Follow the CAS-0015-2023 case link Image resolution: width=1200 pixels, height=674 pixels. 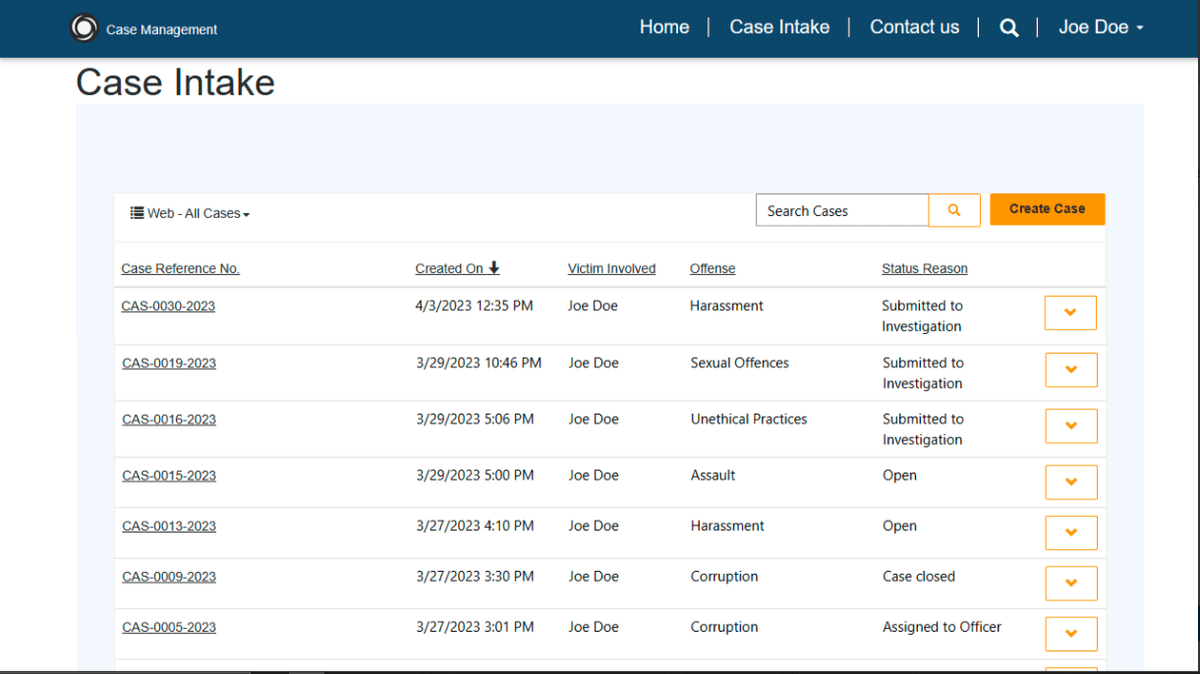168,475
